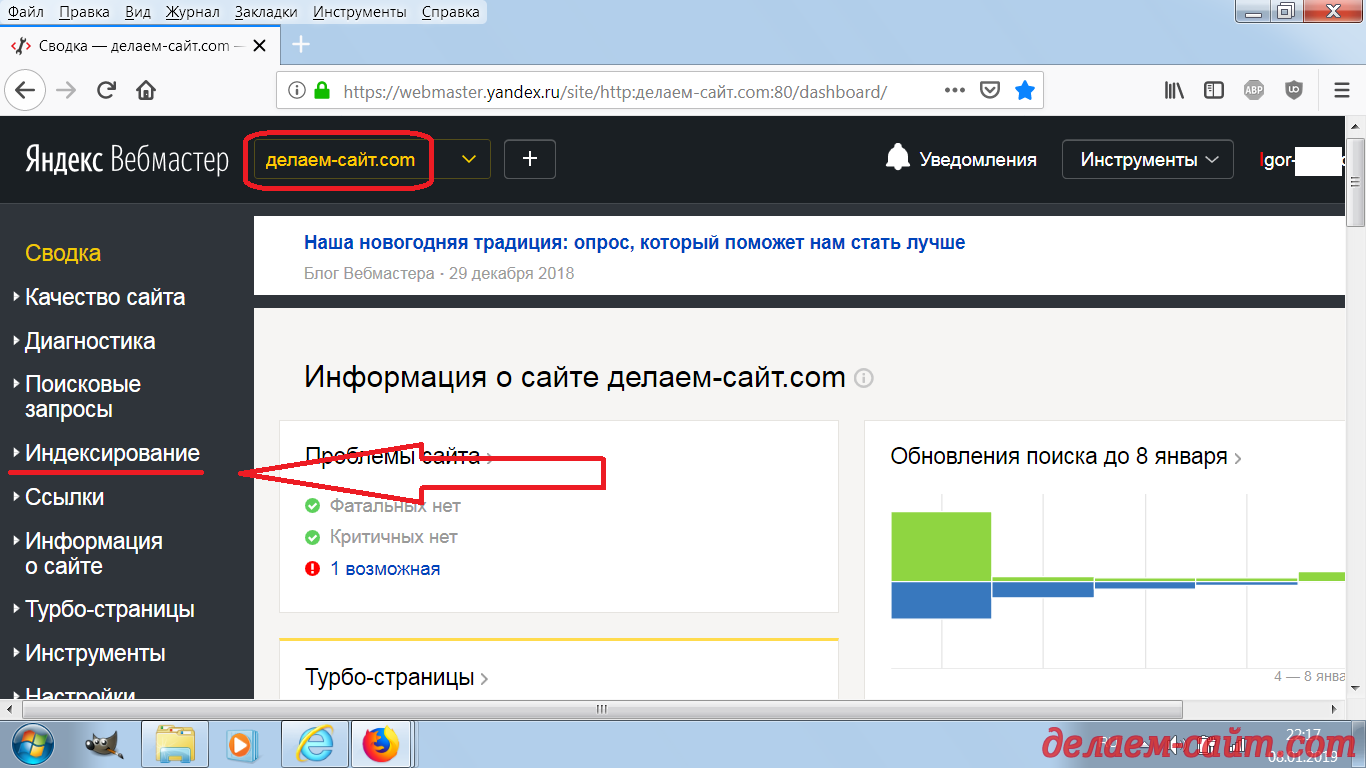Image resolution: width=1366 pixels, height=768 pixels.
Task: Expand Ссылки sidebar section
Action: [x=64, y=497]
